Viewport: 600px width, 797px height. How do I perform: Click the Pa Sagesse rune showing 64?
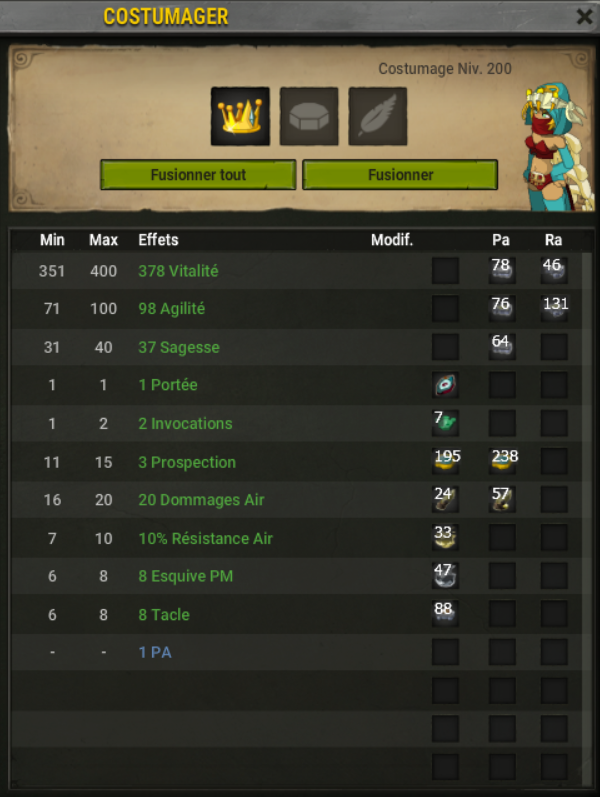click(x=502, y=347)
